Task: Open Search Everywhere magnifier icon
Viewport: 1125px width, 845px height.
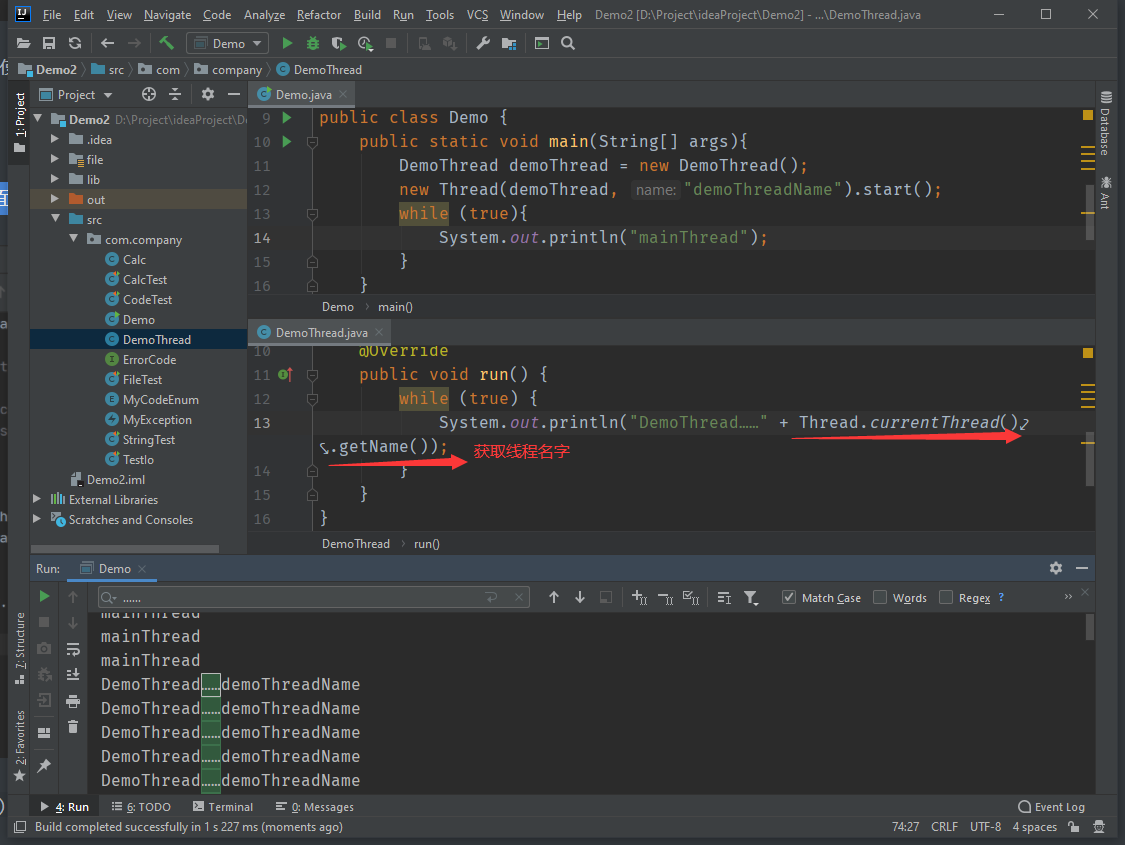Action: pyautogui.click(x=568, y=43)
